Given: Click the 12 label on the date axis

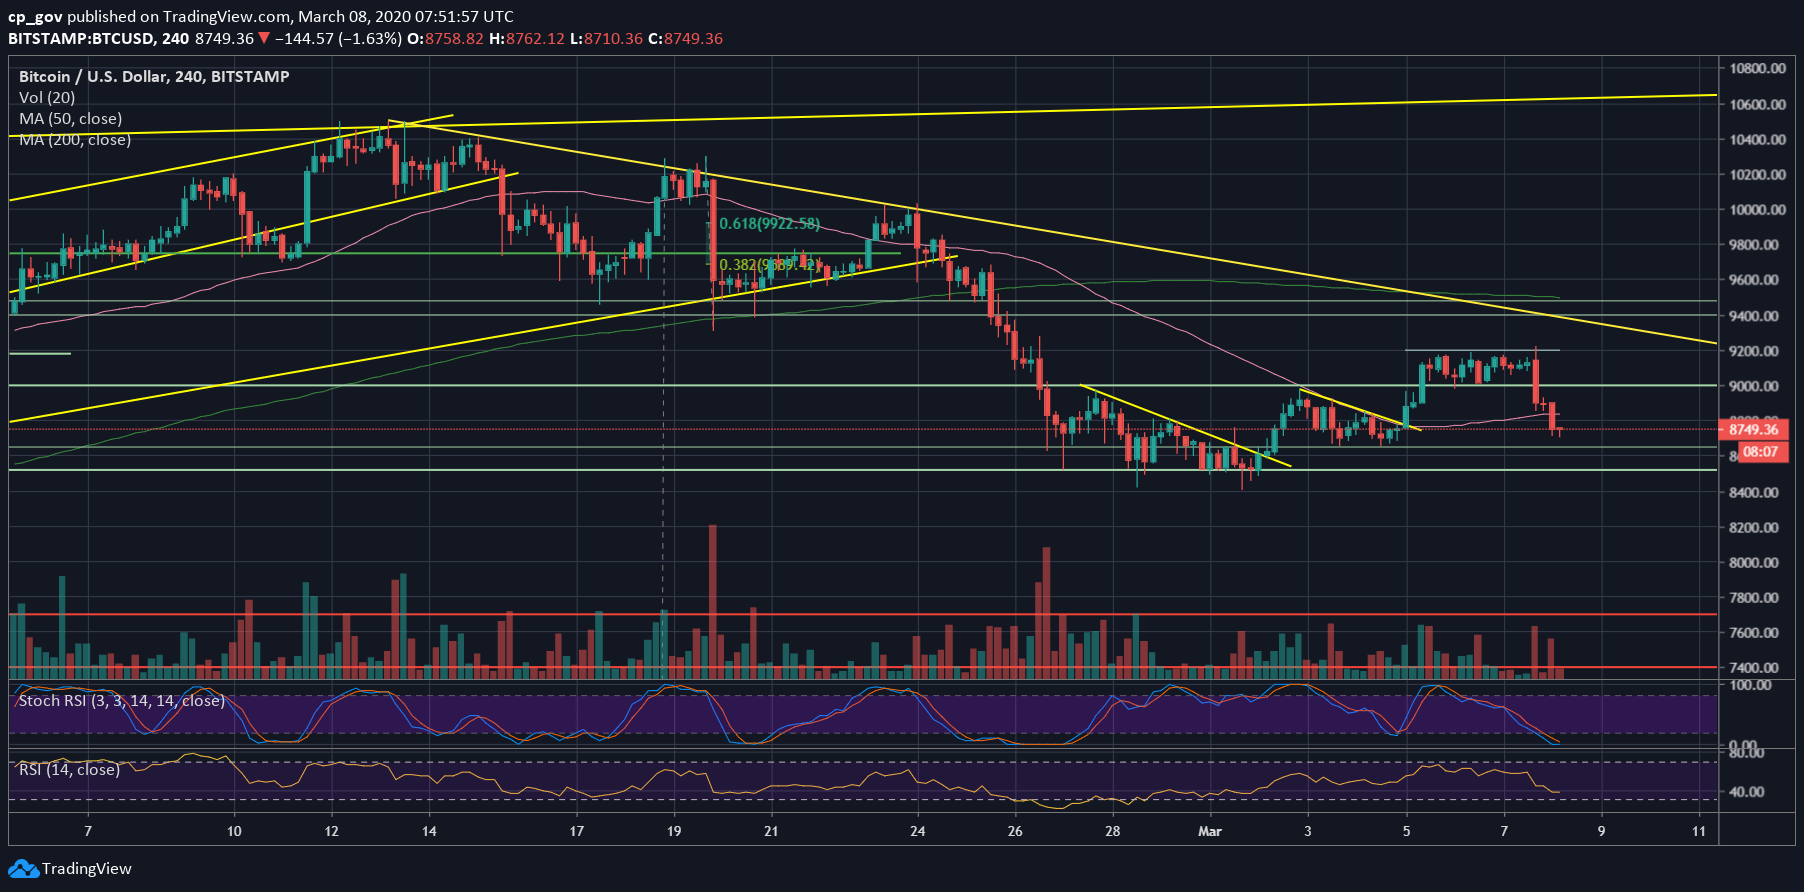Looking at the screenshot, I should coord(332,831).
